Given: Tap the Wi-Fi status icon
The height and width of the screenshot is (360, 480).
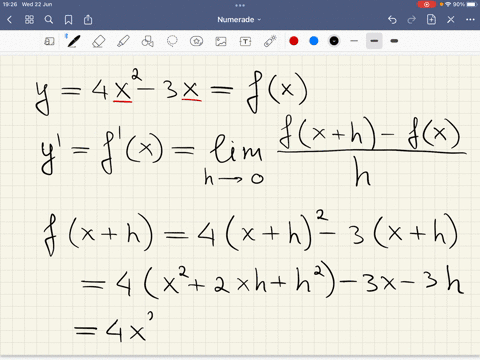Looking at the screenshot, I should click(448, 4).
